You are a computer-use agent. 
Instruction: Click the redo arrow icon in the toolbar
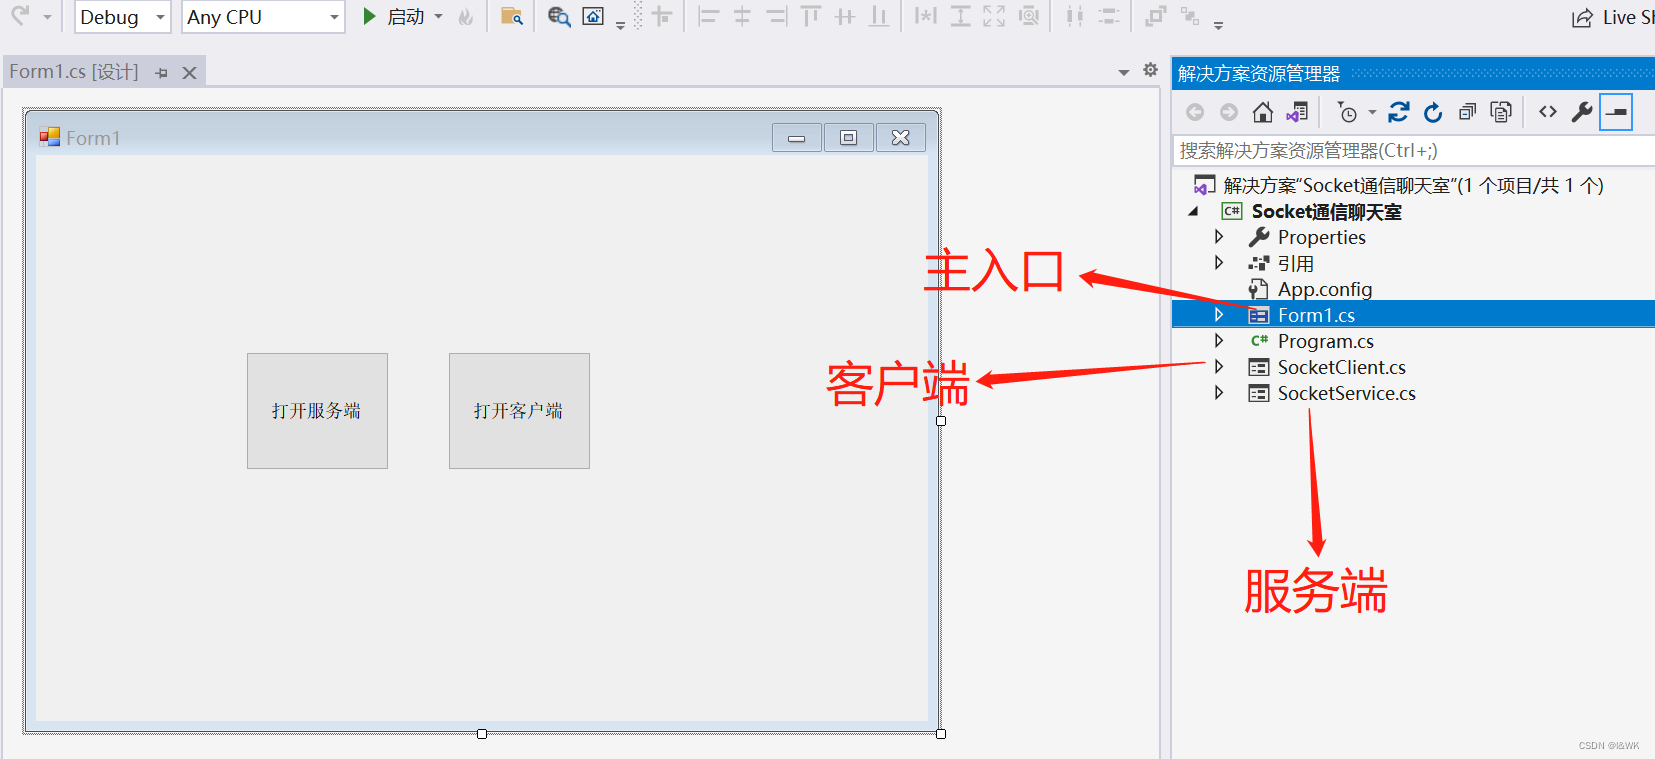point(20,15)
